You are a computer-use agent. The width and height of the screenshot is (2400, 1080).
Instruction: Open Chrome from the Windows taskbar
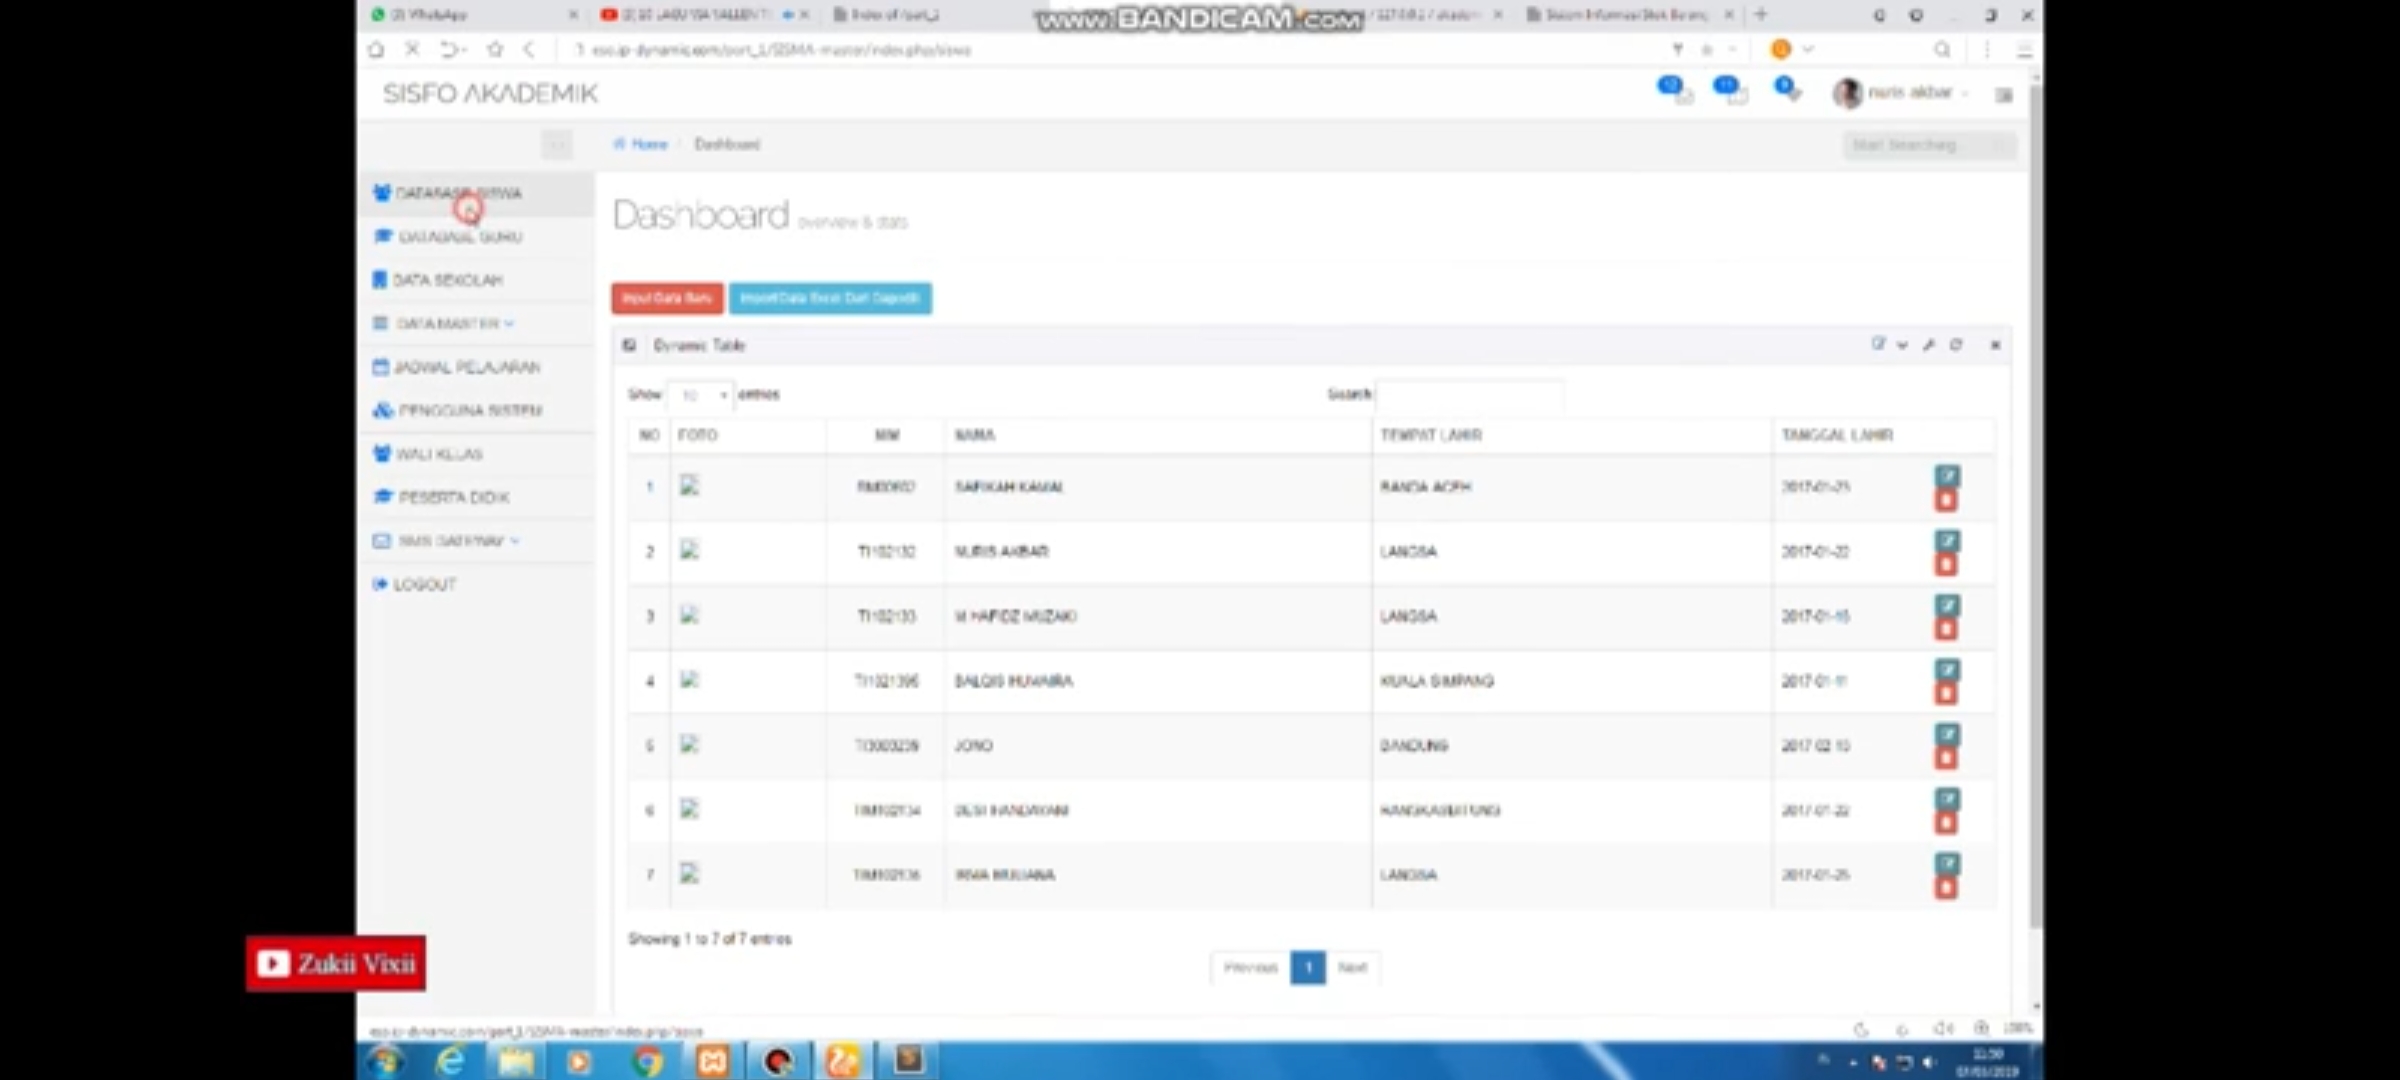[x=647, y=1060]
